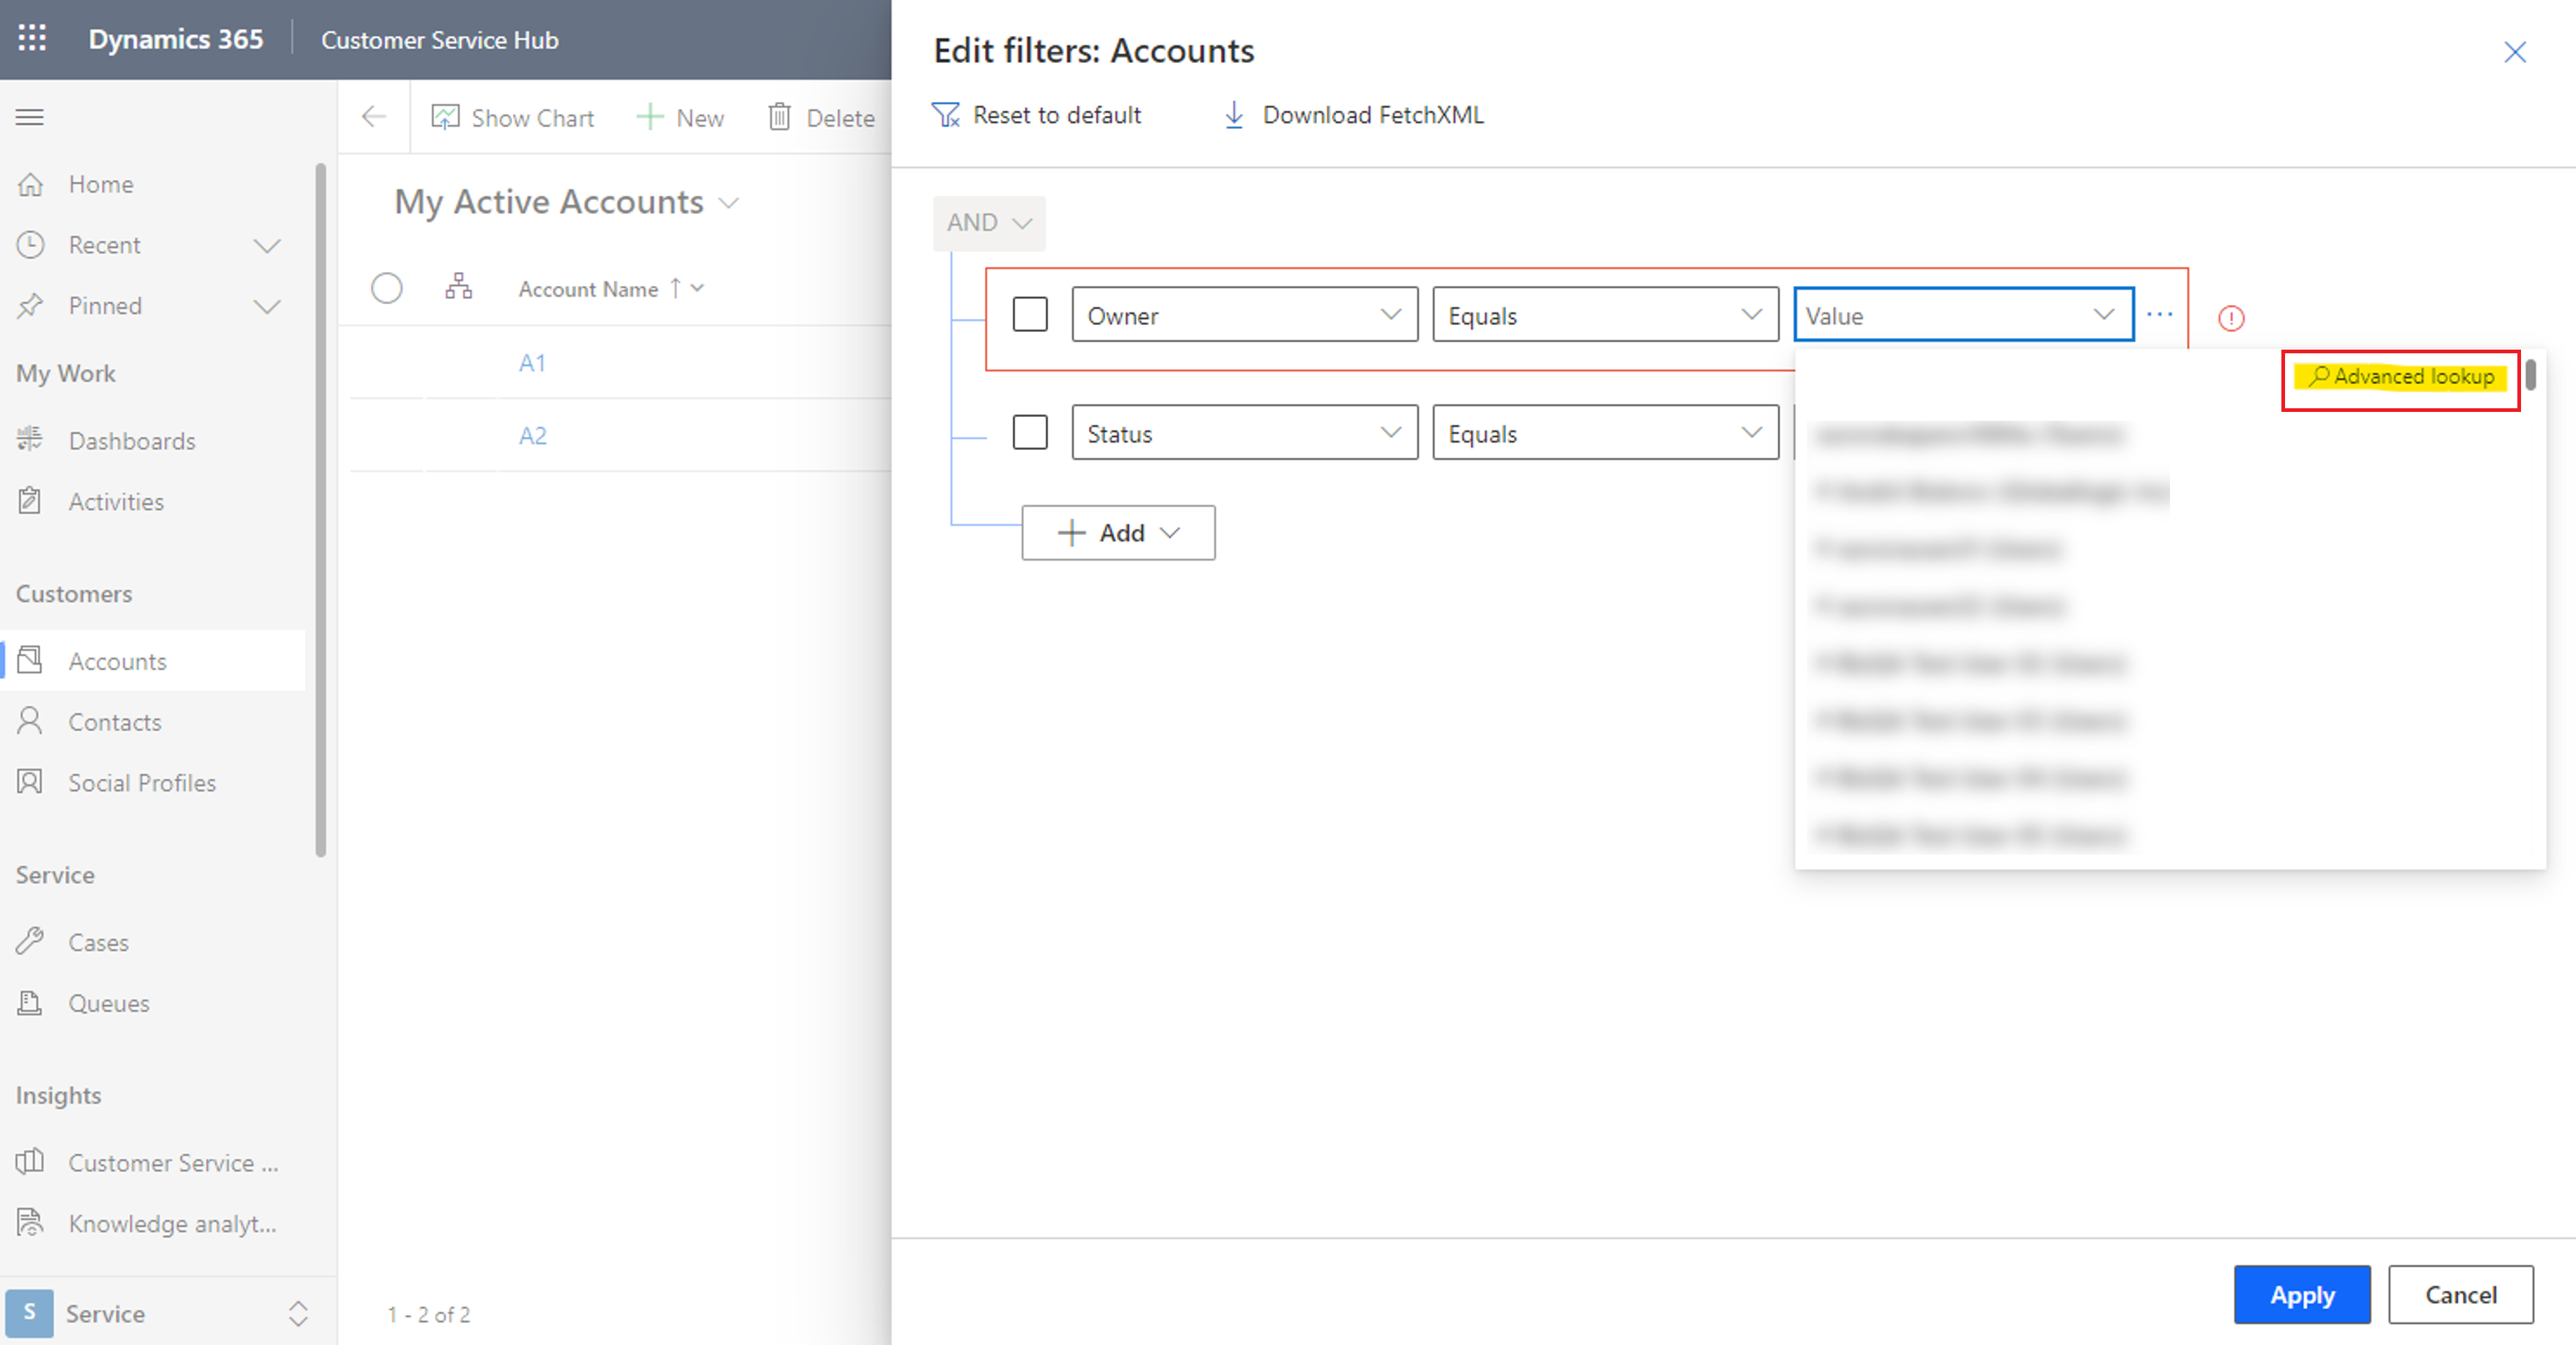Open the Accounts menu item in sidebar

coord(116,661)
